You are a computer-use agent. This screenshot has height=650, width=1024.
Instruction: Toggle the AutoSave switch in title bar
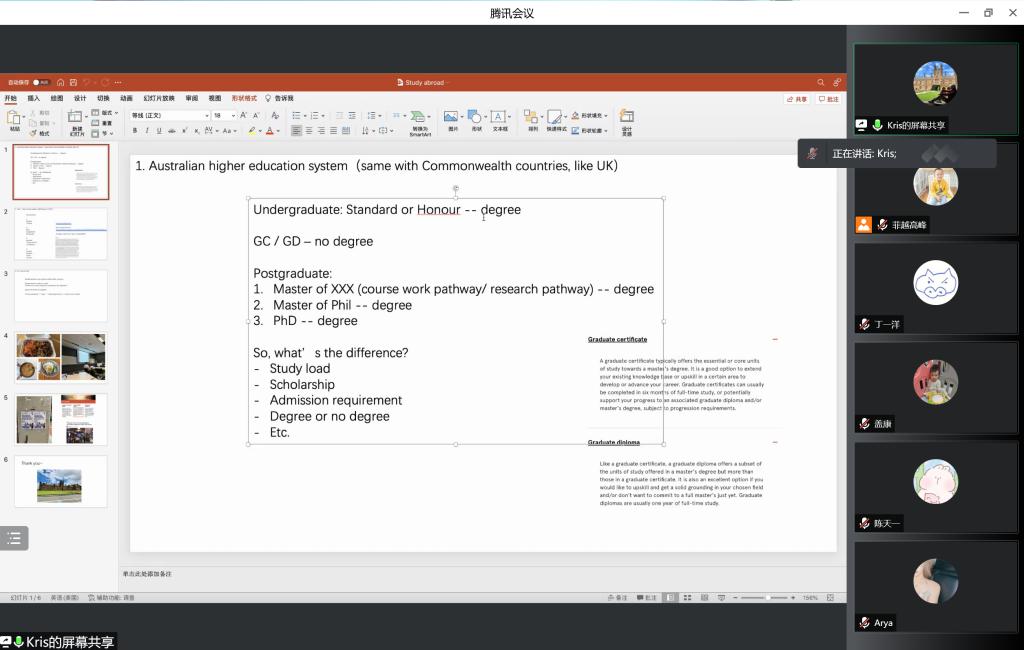click(40, 82)
